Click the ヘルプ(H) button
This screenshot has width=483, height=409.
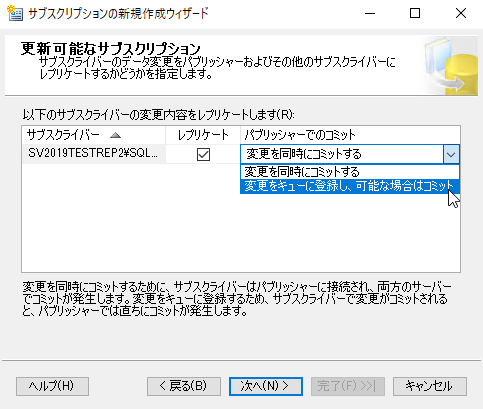[x=52, y=386]
